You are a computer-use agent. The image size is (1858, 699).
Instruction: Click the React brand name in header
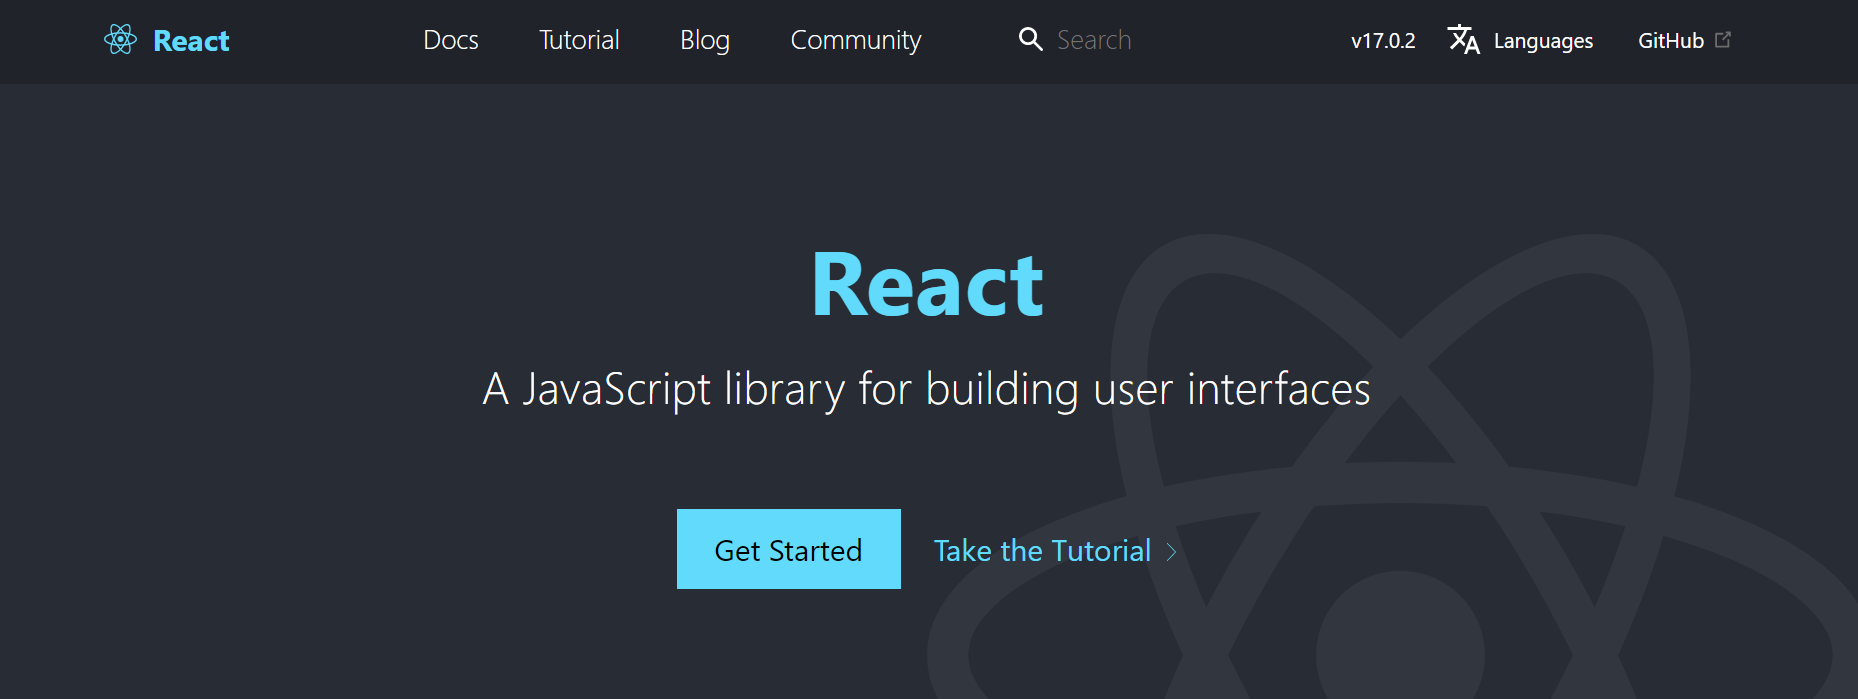(191, 41)
